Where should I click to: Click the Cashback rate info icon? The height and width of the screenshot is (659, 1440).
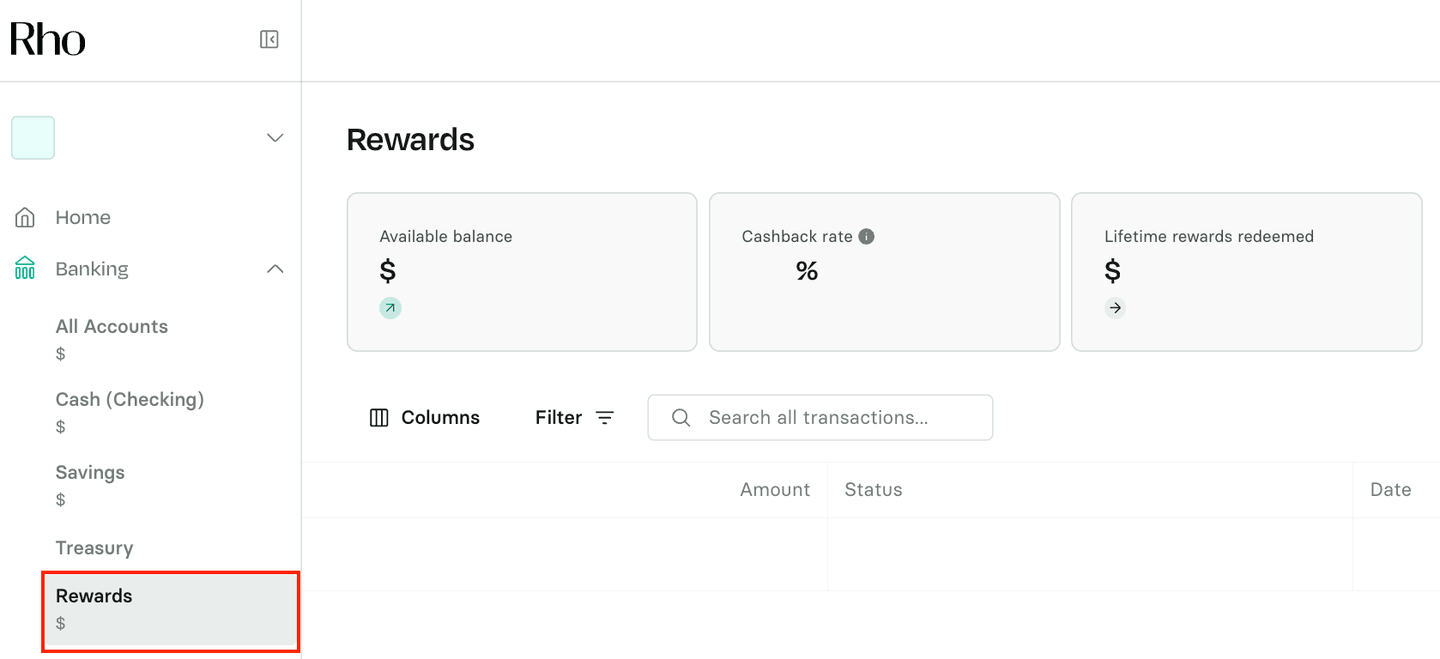pos(867,237)
